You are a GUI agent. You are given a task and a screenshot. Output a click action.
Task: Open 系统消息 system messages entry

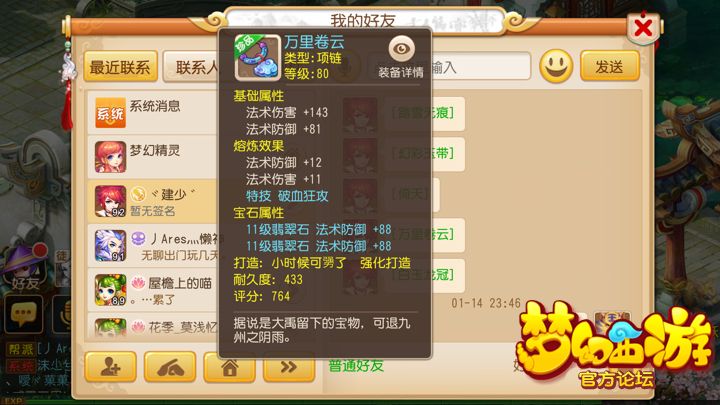153,112
